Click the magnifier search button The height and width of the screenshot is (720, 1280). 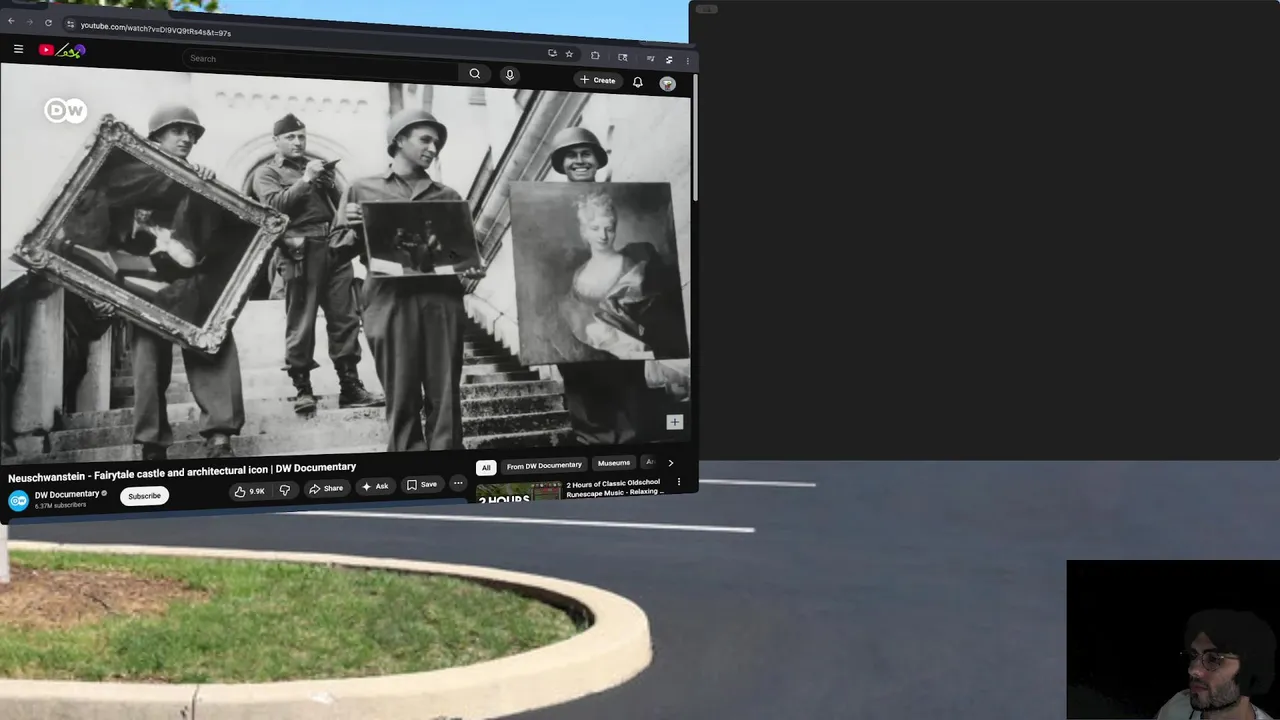pos(475,73)
